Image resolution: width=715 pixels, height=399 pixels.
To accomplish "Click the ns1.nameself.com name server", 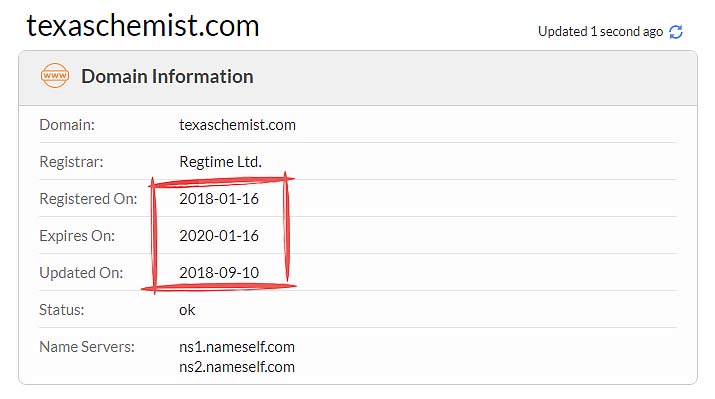I will (x=237, y=347).
